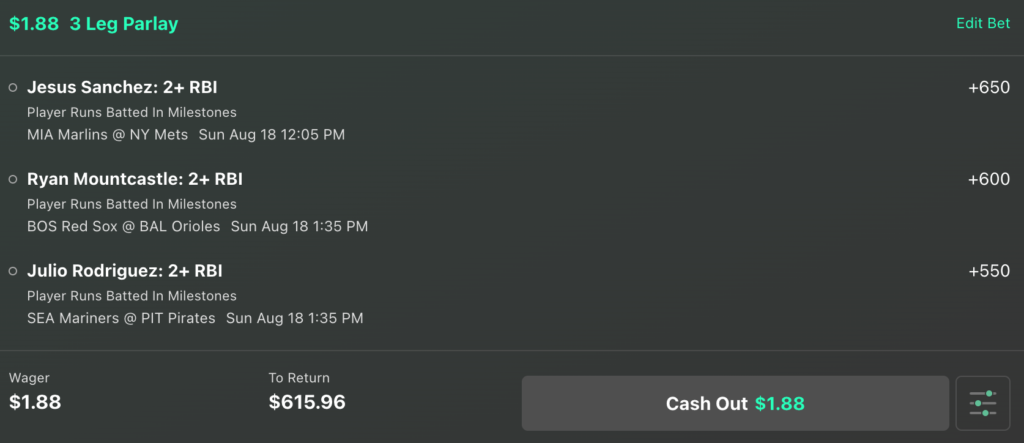The image size is (1024, 443).
Task: Click the Cash Out $1.88 button
Action: pos(735,403)
